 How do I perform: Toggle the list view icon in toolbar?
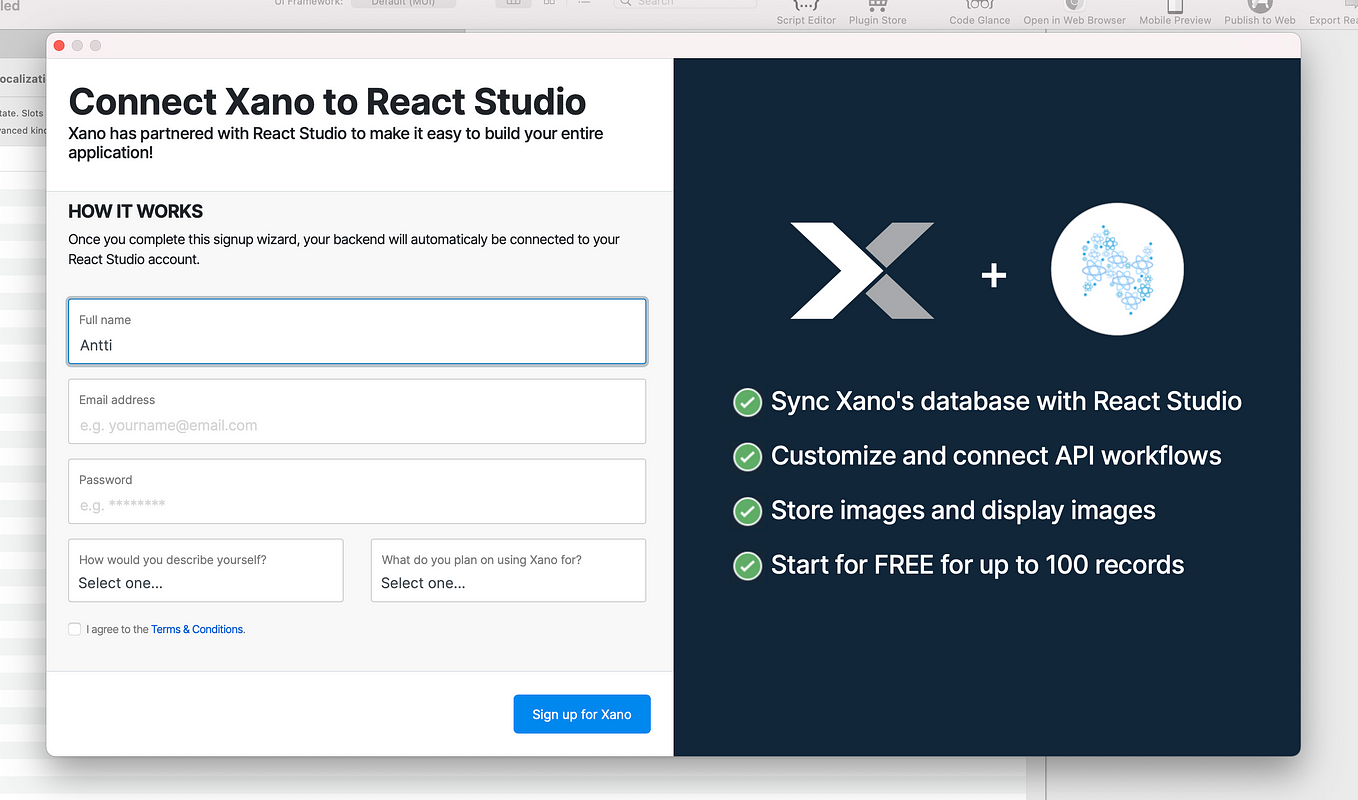pos(584,3)
